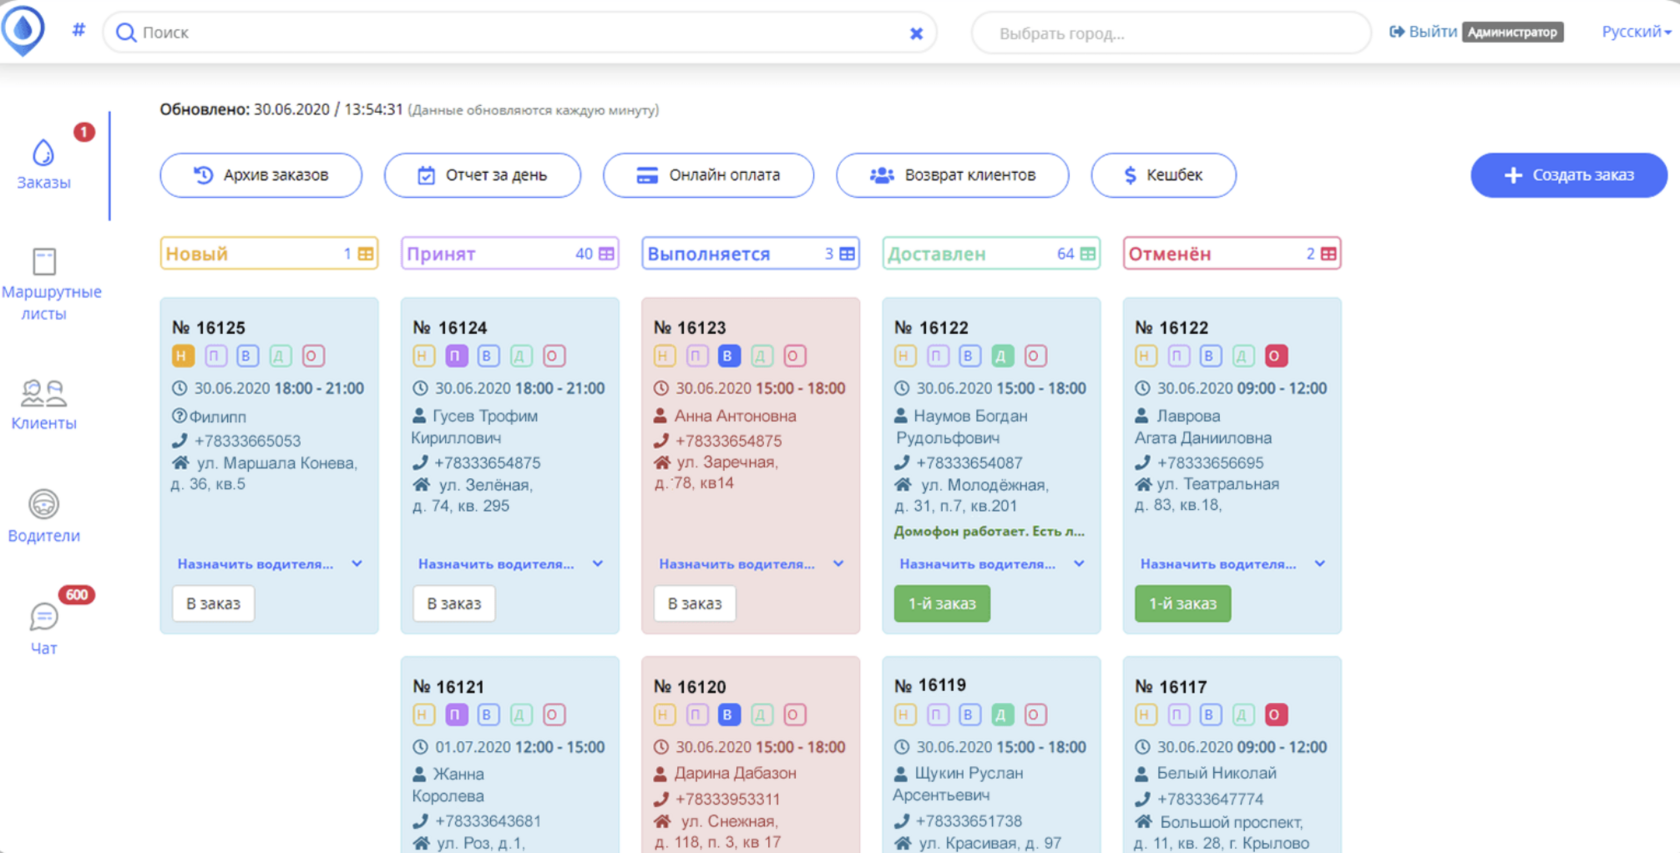This screenshot has height=853, width=1680.
Task: Click phone +78333665053 on order 16125
Action: (247, 441)
